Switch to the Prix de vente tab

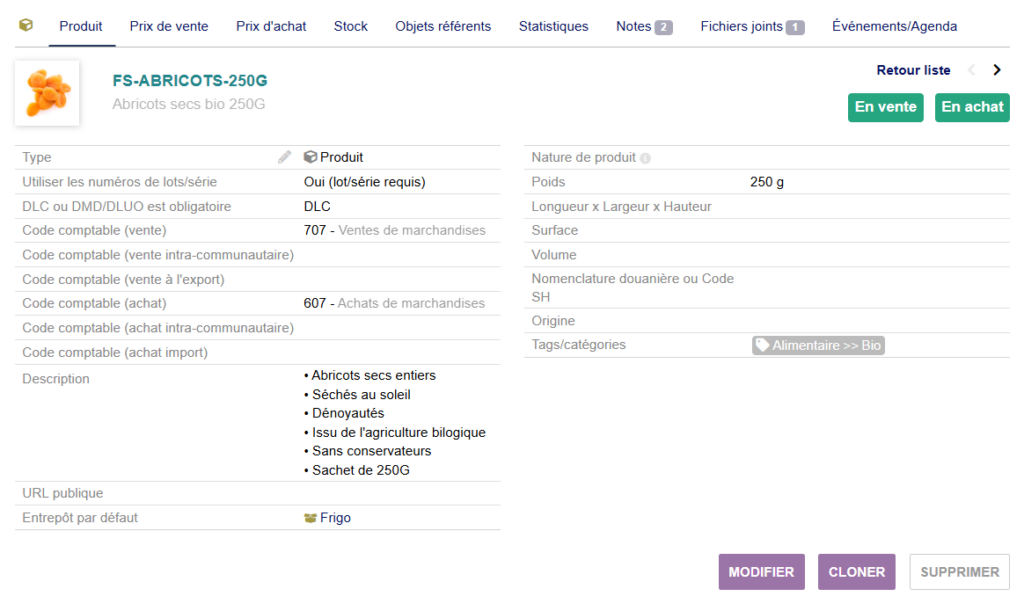pos(169,26)
